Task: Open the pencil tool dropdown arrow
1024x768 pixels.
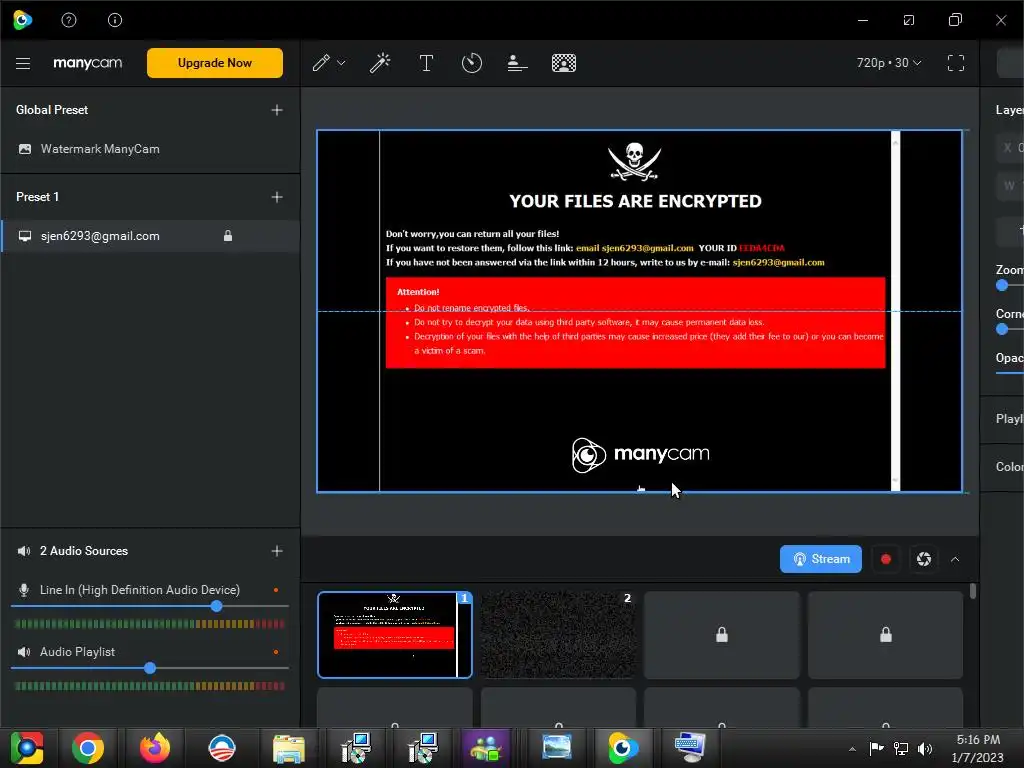Action: click(341, 63)
